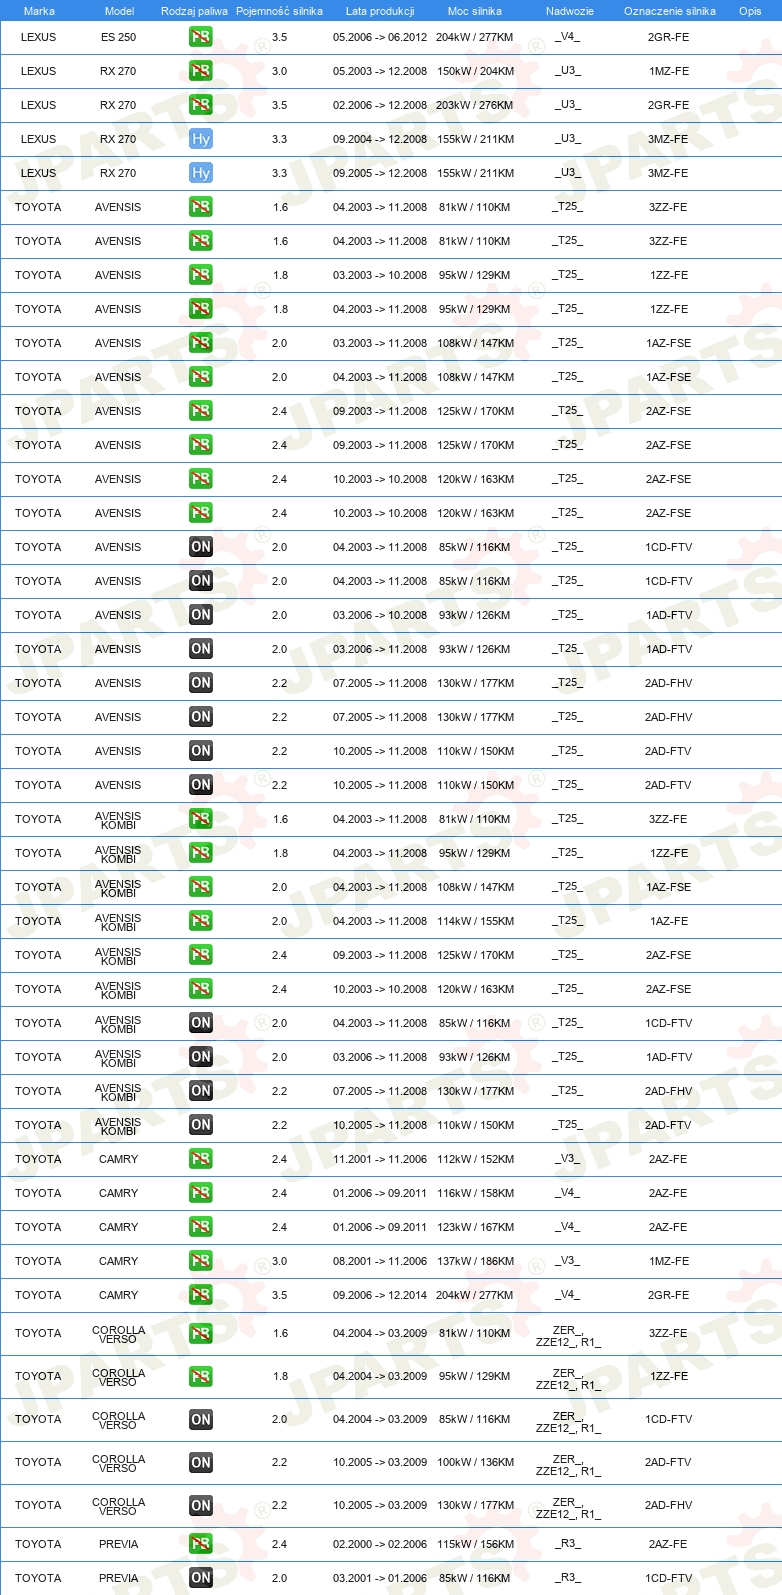
Task: Click petrol icon for Previa 2.4 row
Action: coord(201,1544)
